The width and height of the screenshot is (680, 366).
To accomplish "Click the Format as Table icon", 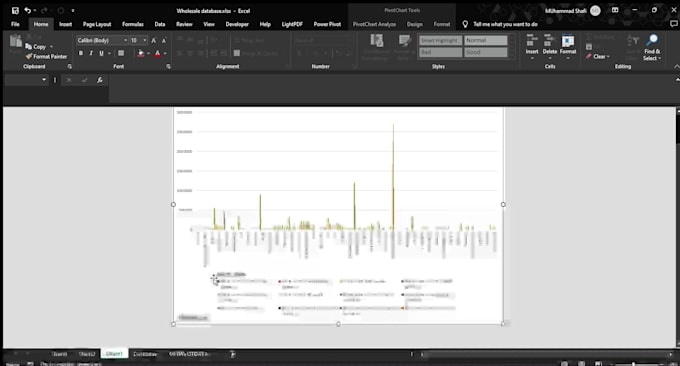I will (x=405, y=41).
